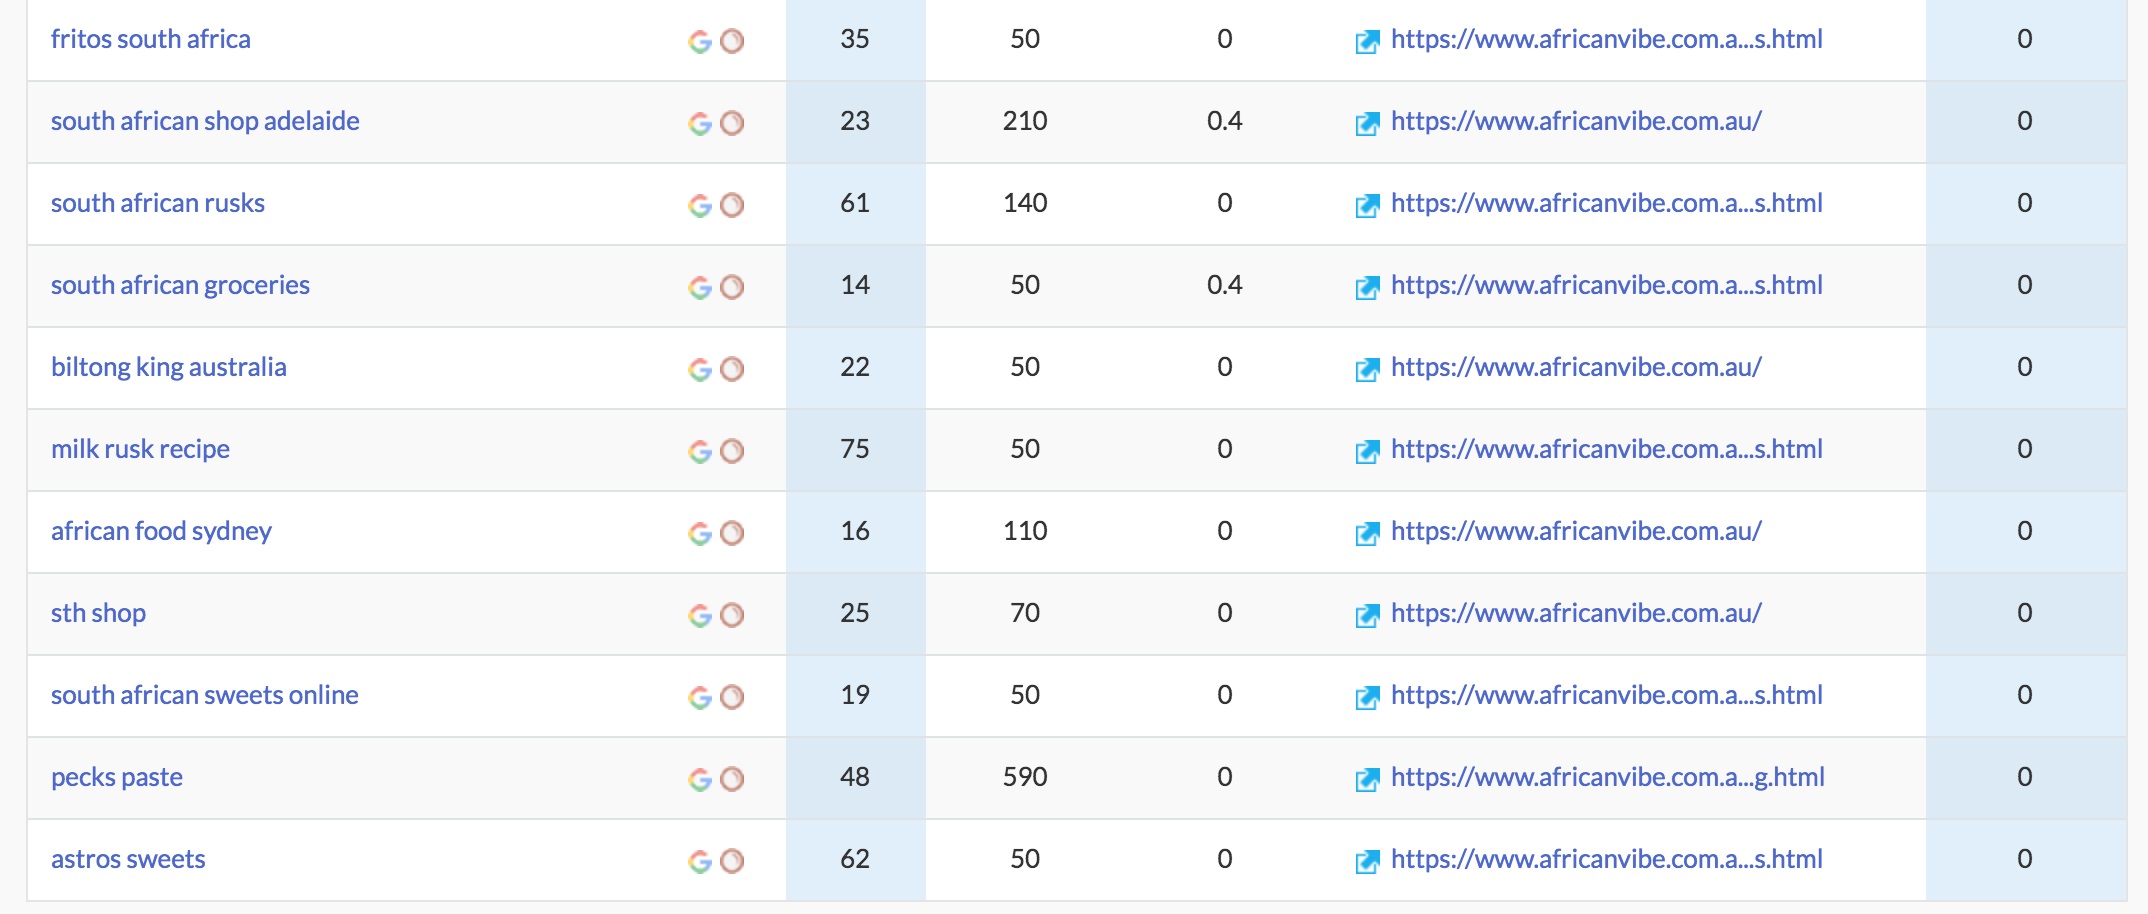Click the Google icon for african food sydney
This screenshot has height=914, width=2148.
click(700, 533)
